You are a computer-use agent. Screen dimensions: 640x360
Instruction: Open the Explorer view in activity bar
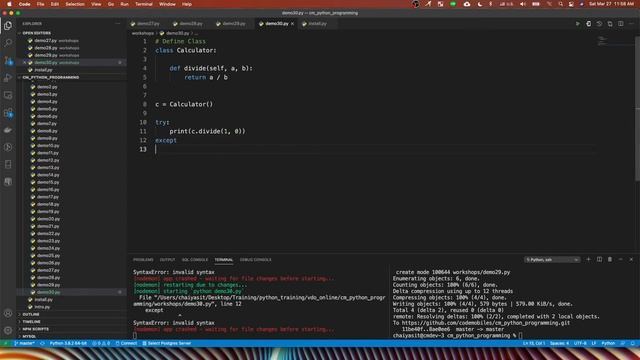8,25
